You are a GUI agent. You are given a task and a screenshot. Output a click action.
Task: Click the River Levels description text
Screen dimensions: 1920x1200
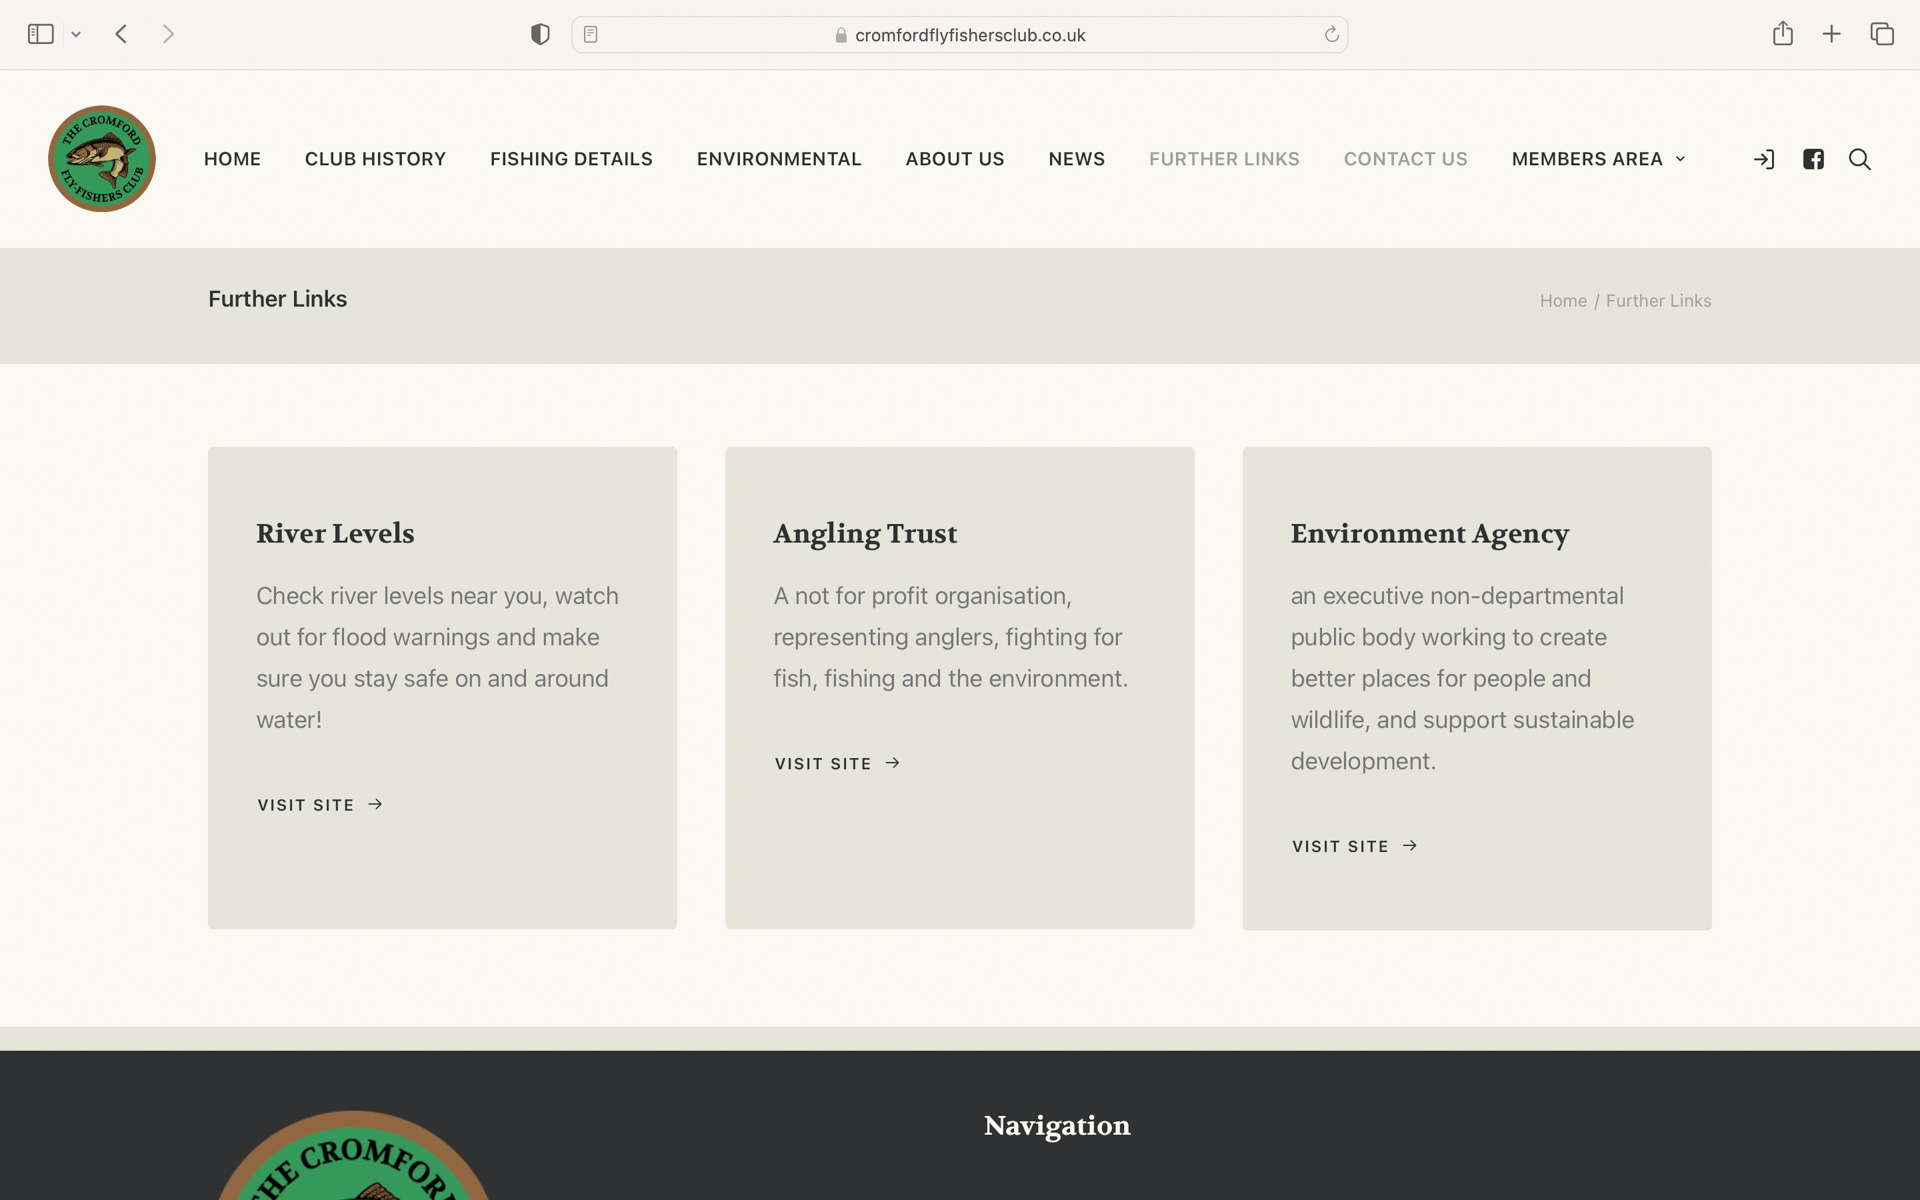point(440,657)
